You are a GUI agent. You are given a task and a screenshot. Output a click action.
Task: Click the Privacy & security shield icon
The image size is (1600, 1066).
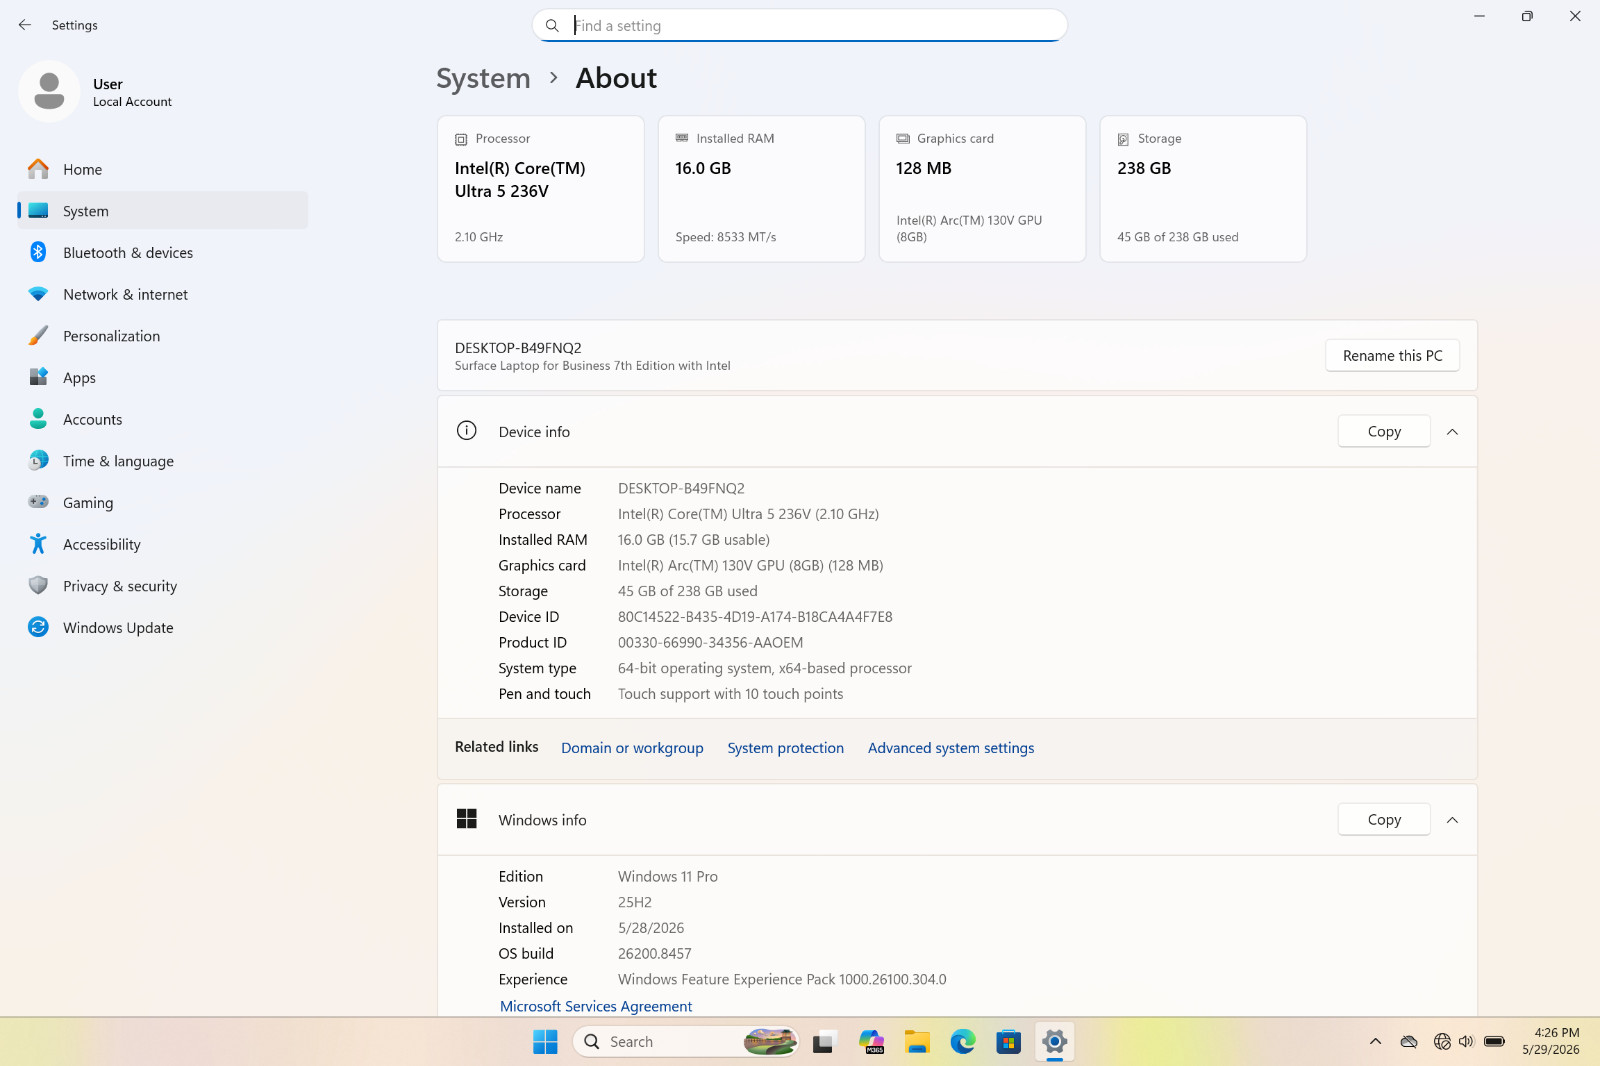38,586
